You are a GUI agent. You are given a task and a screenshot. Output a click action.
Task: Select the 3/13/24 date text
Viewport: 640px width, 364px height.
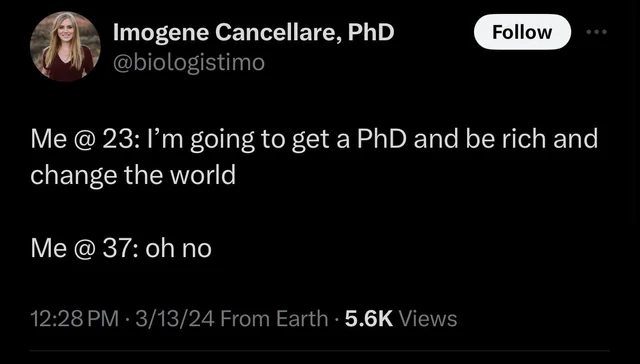point(175,319)
